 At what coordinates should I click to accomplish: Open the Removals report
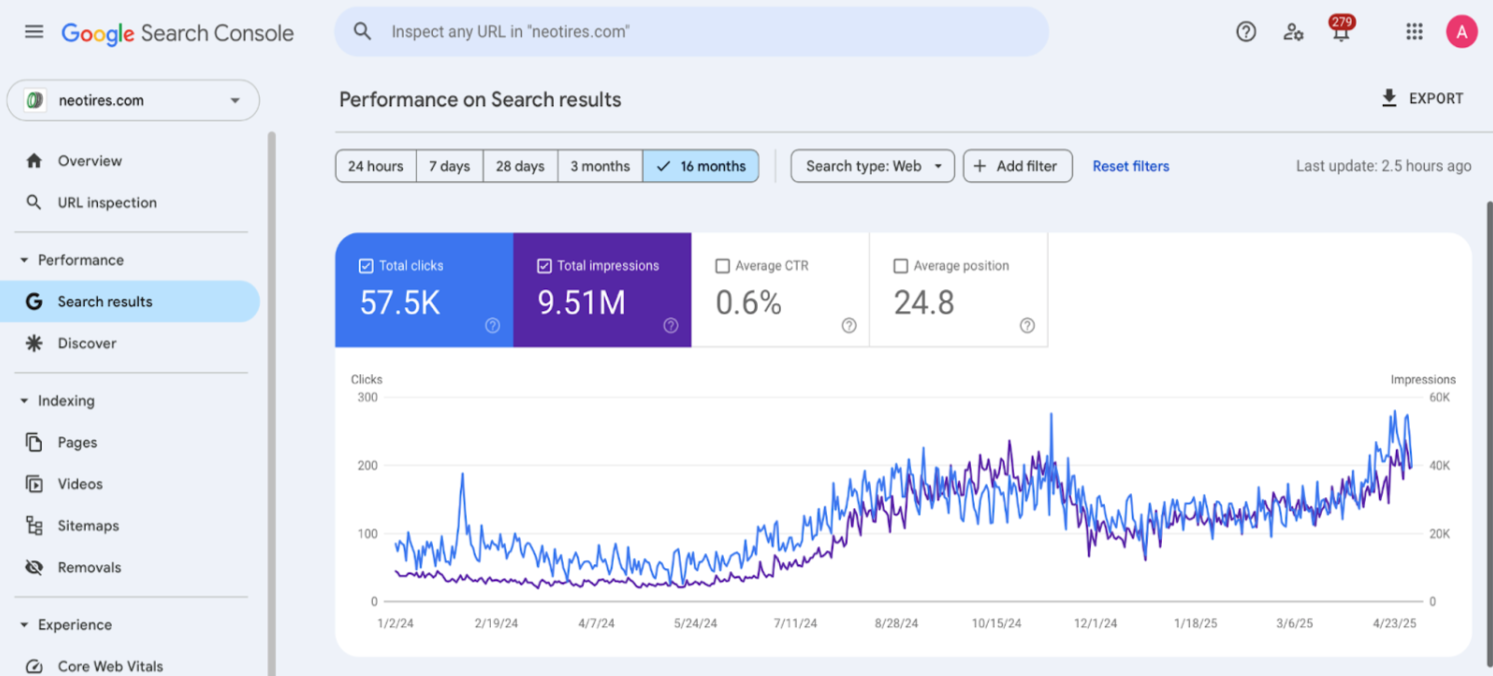point(88,567)
